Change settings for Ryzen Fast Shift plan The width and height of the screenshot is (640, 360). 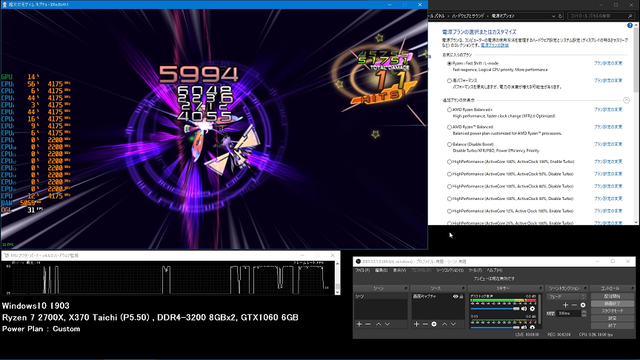(608, 63)
